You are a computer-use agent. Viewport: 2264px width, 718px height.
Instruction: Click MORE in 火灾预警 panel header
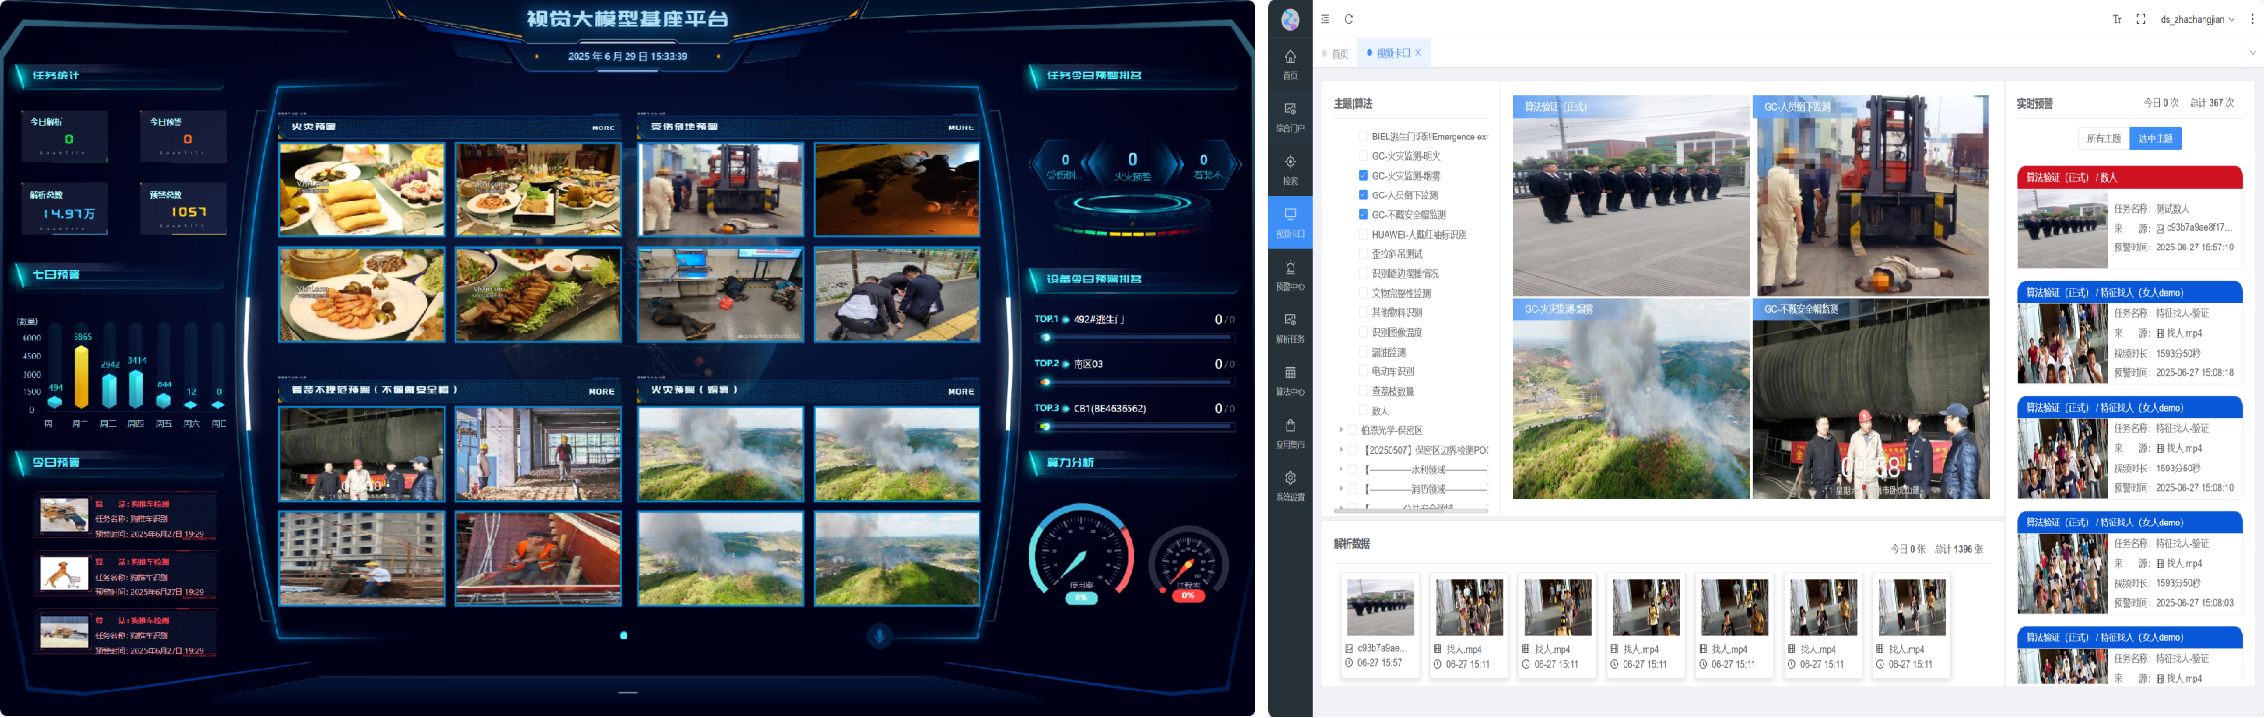[603, 128]
